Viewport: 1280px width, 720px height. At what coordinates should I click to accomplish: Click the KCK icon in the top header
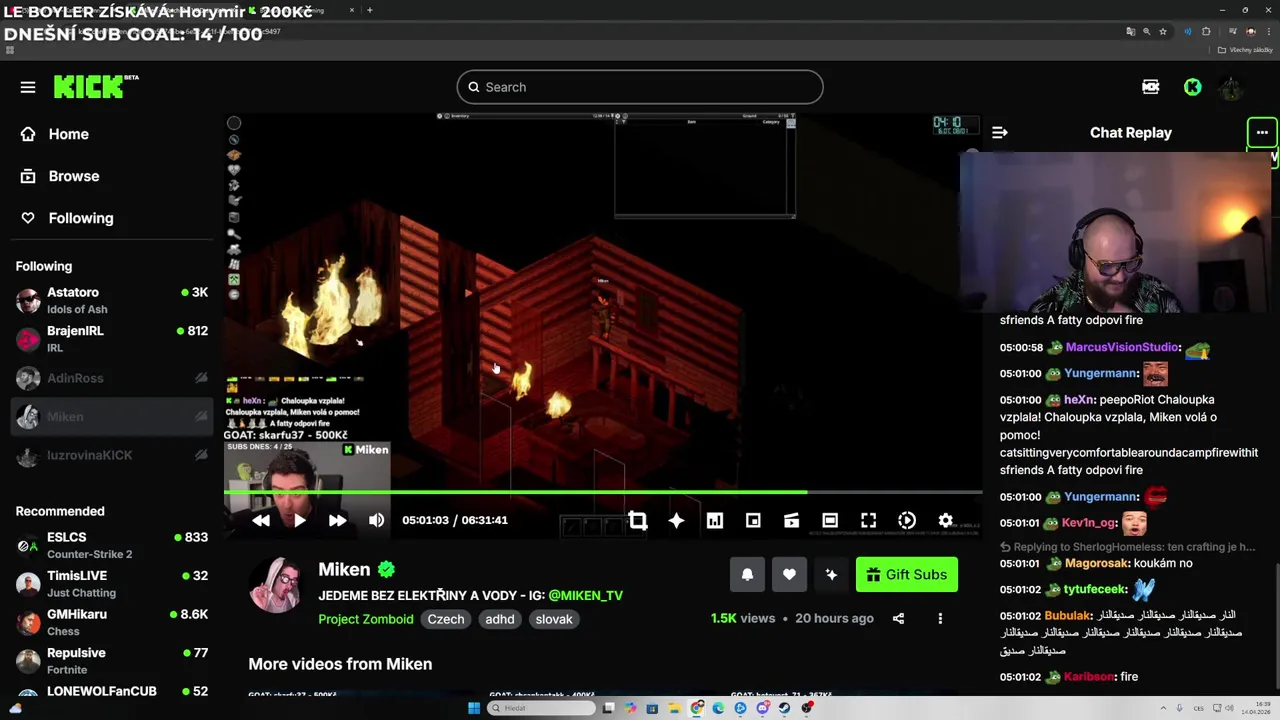click(1151, 87)
